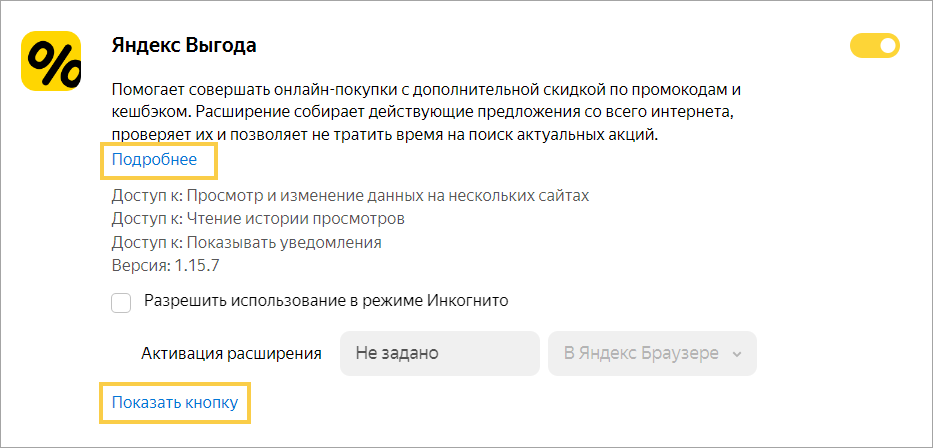
Task: Click the 'Чтение истории просмотров' access line
Action: tap(258, 218)
